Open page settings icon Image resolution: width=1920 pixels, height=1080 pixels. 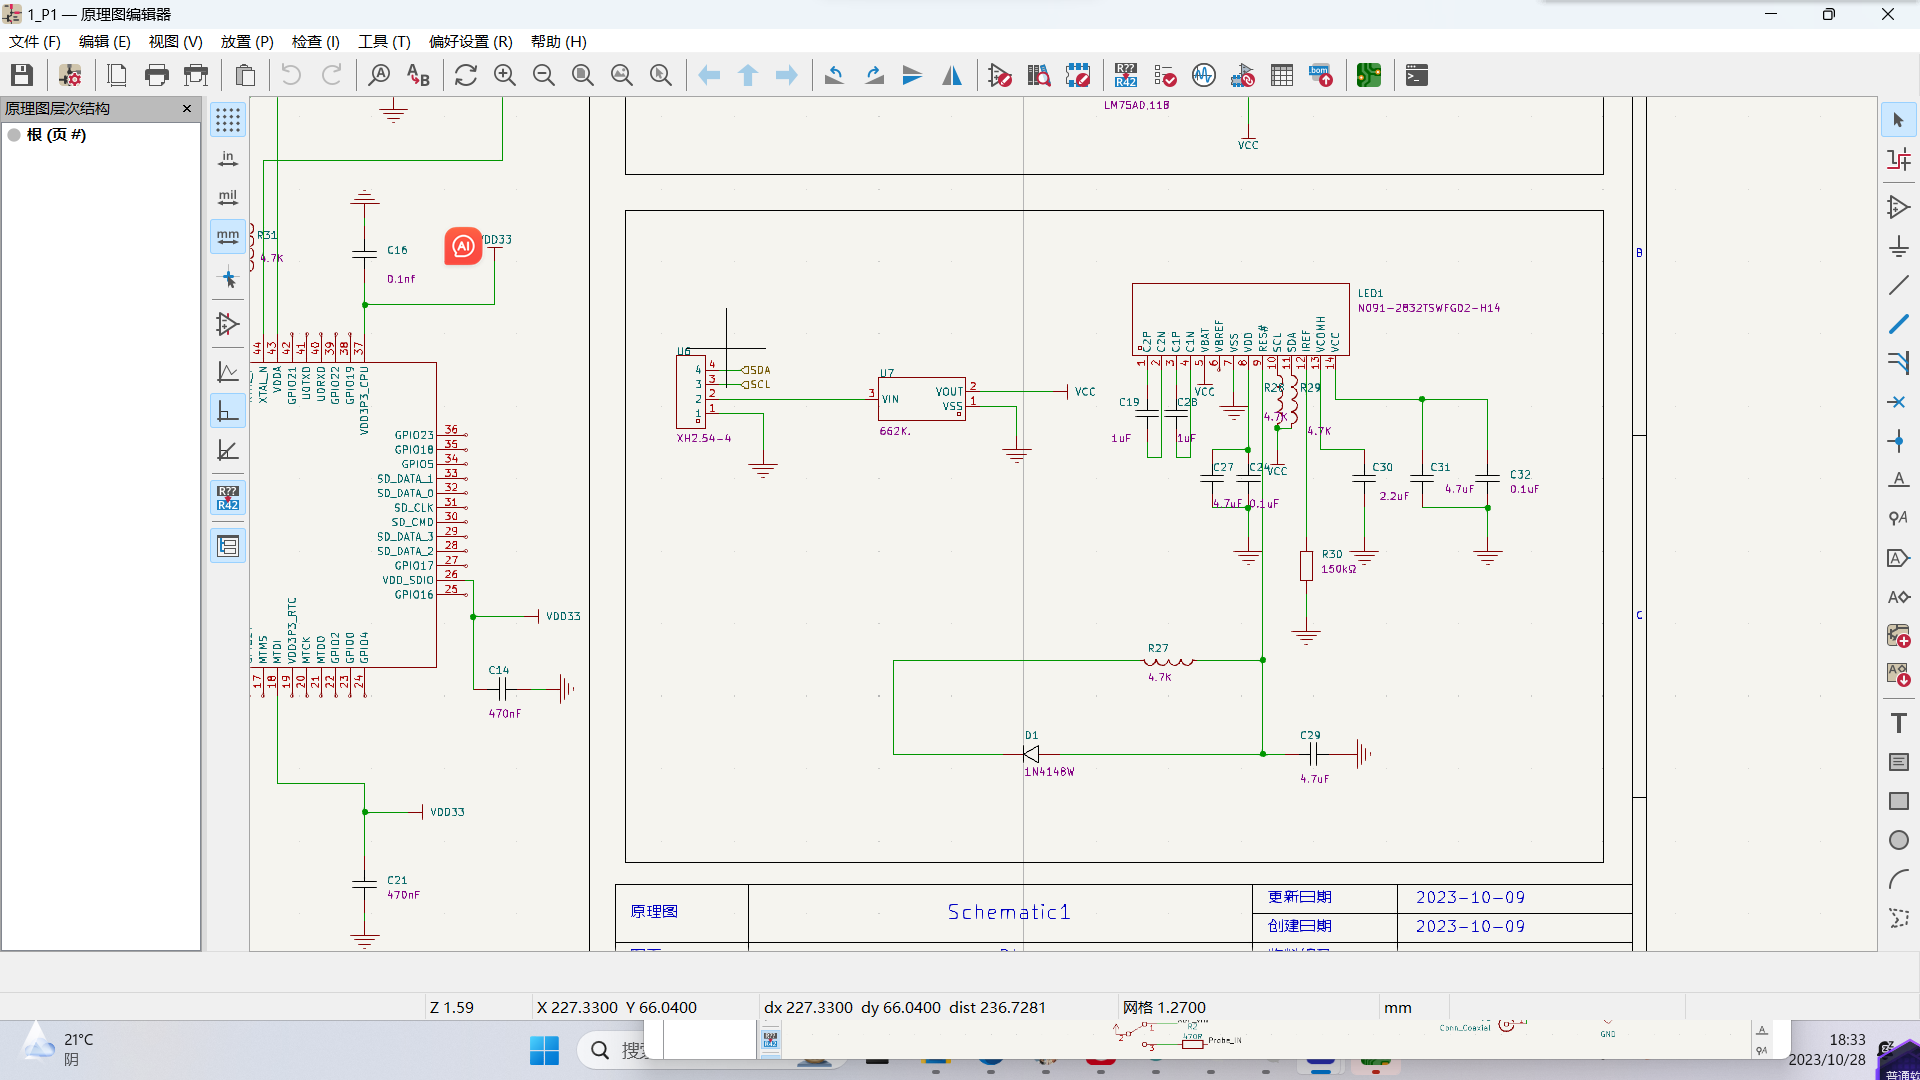(117, 75)
